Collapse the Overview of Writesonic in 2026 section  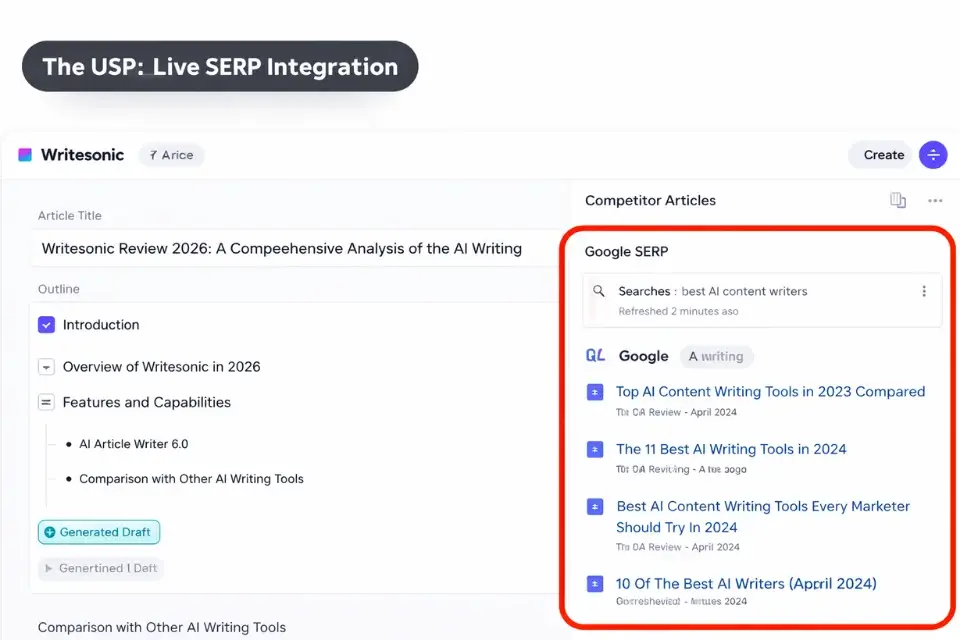(x=46, y=367)
